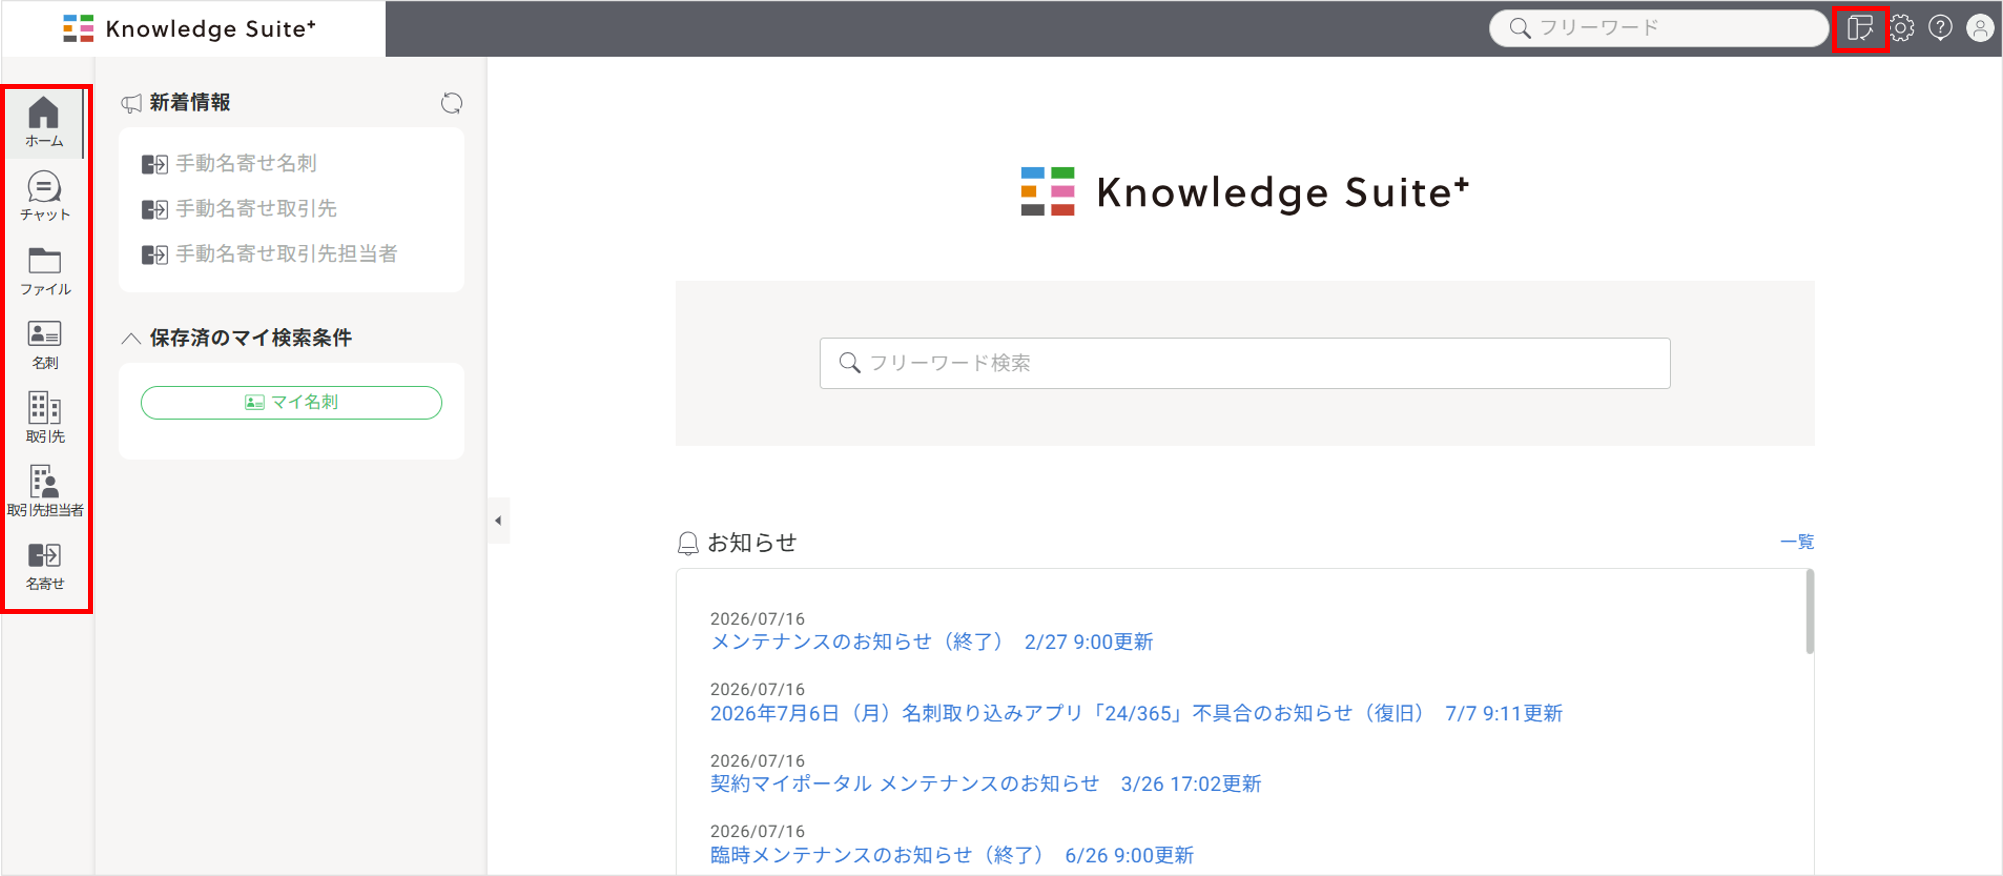Click the 新着情報 heading text
The height and width of the screenshot is (876, 2003).
190,103
